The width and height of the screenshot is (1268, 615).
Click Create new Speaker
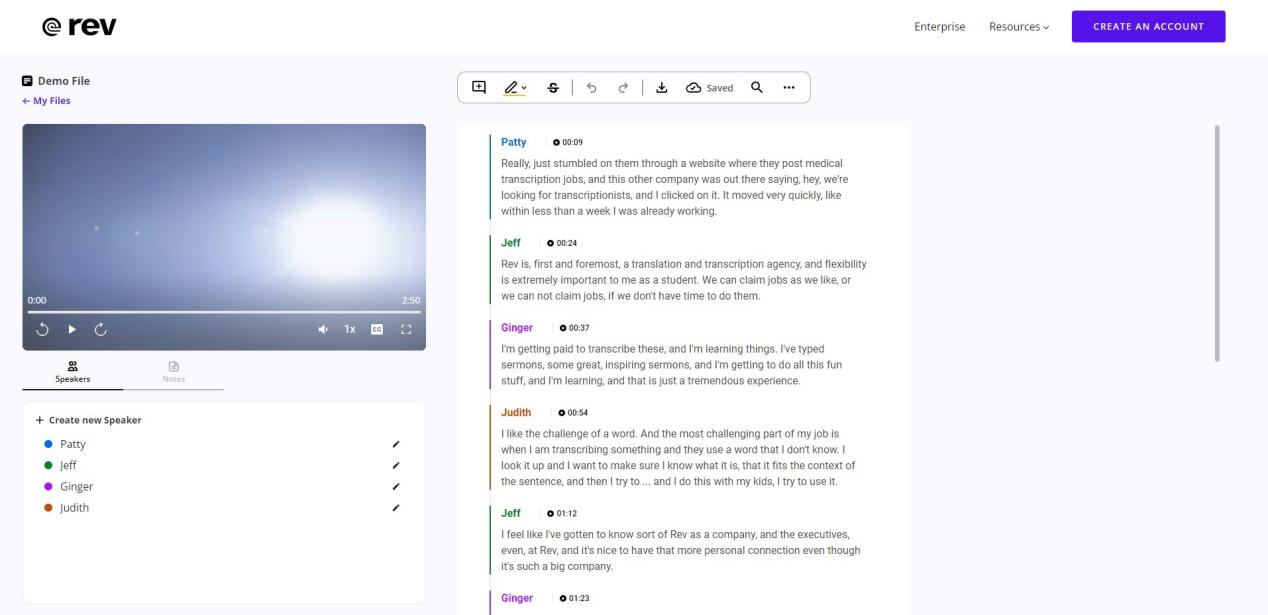coord(88,420)
